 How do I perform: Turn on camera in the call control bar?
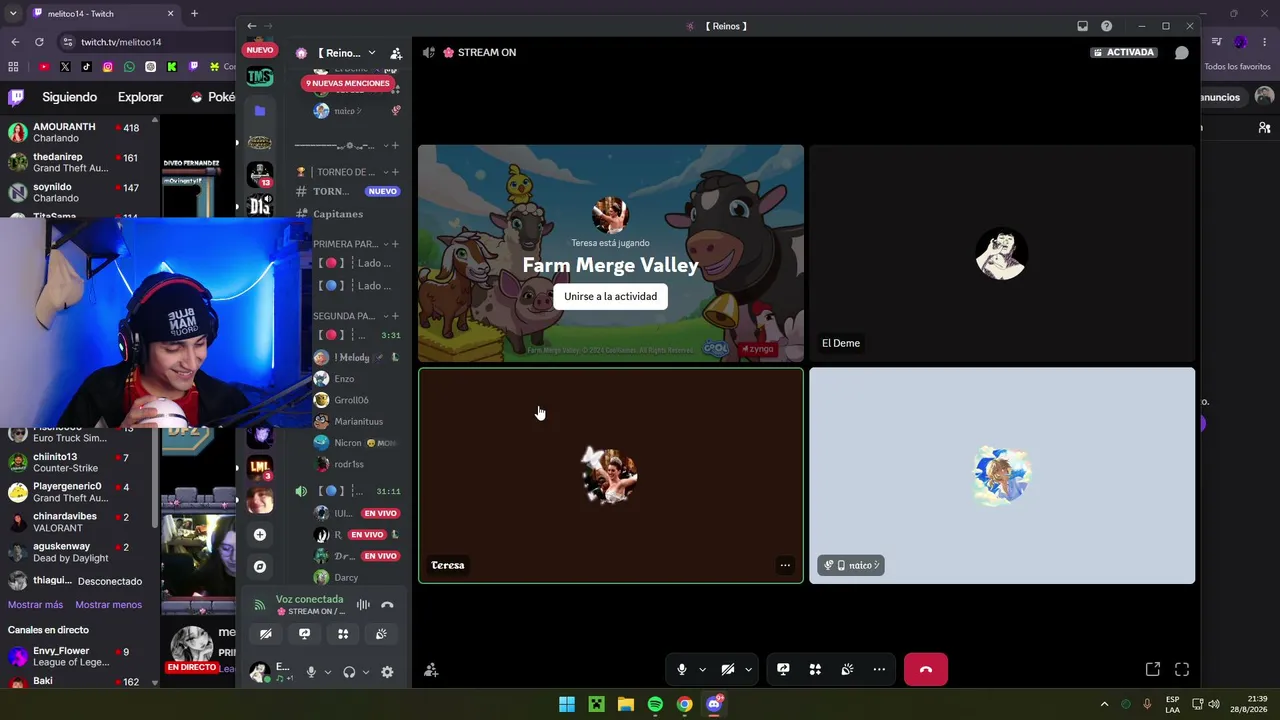pos(728,669)
